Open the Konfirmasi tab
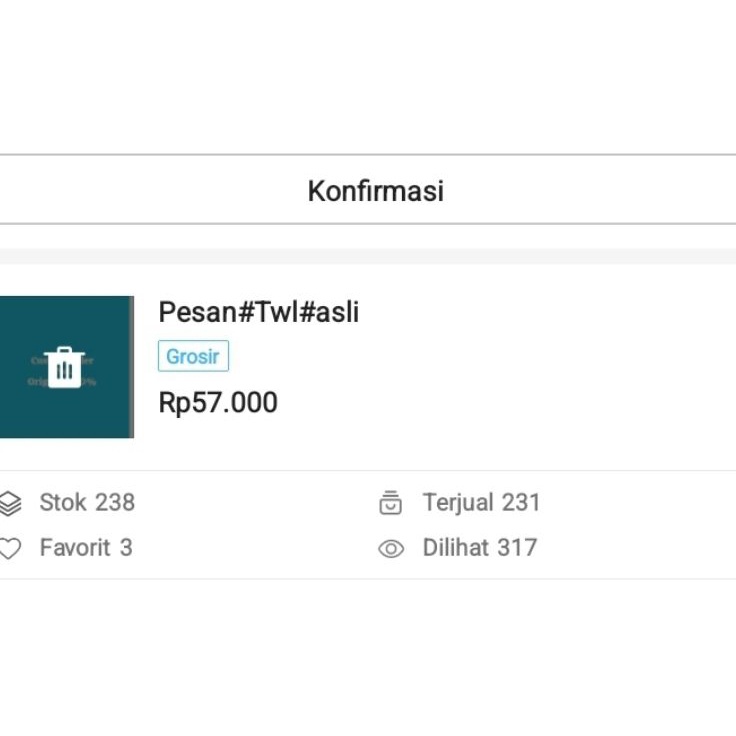 tap(375, 191)
